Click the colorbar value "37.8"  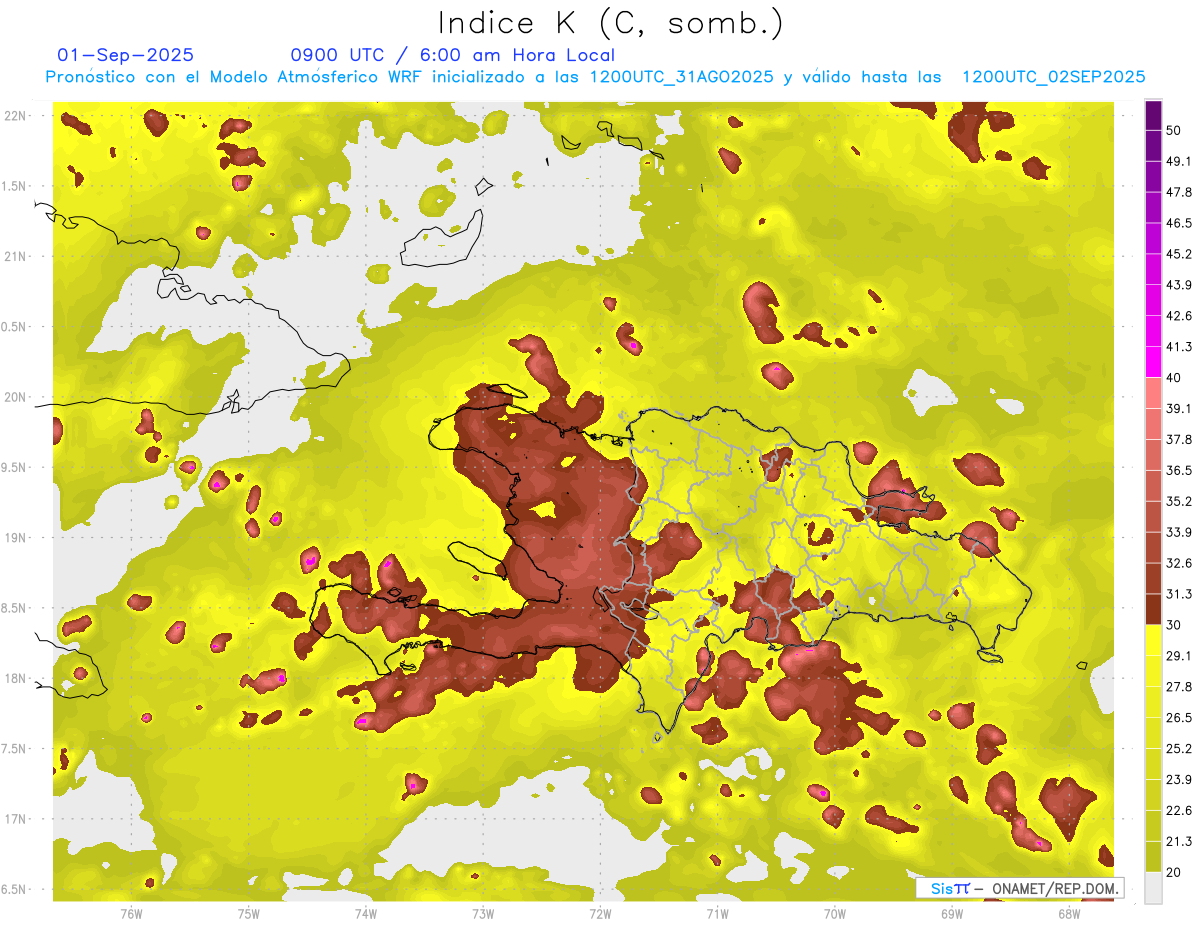pyautogui.click(x=1179, y=439)
